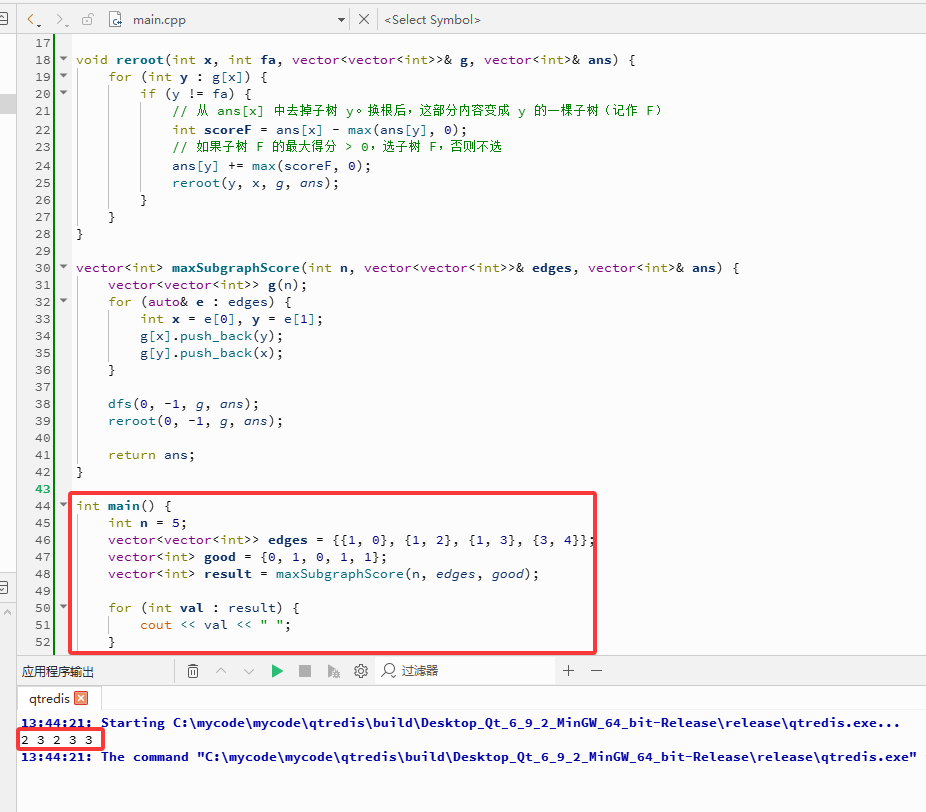
Task: Toggle the file writable lock icon
Action: coord(87,20)
